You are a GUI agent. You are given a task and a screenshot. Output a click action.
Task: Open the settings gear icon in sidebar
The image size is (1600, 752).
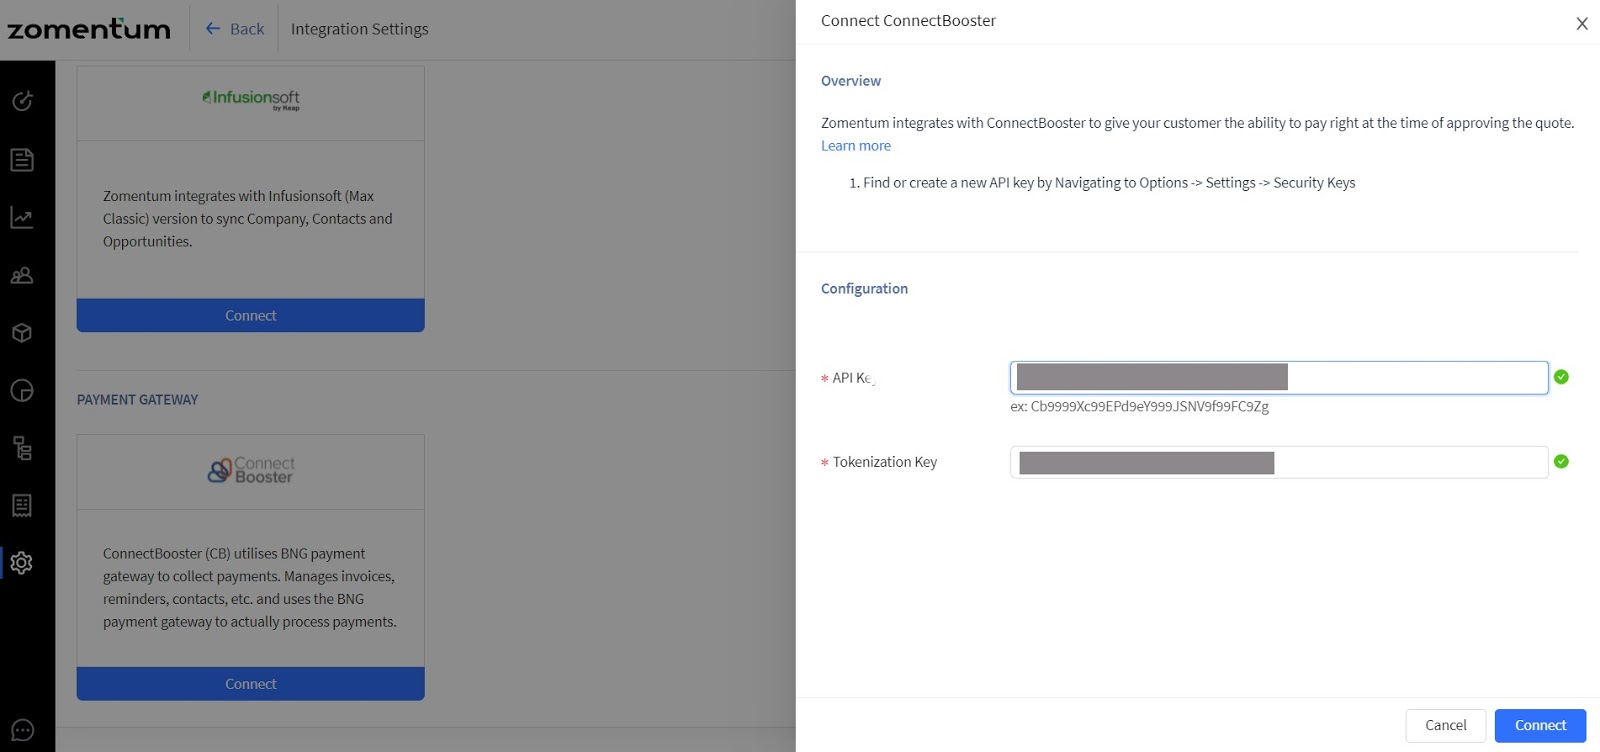(x=22, y=563)
